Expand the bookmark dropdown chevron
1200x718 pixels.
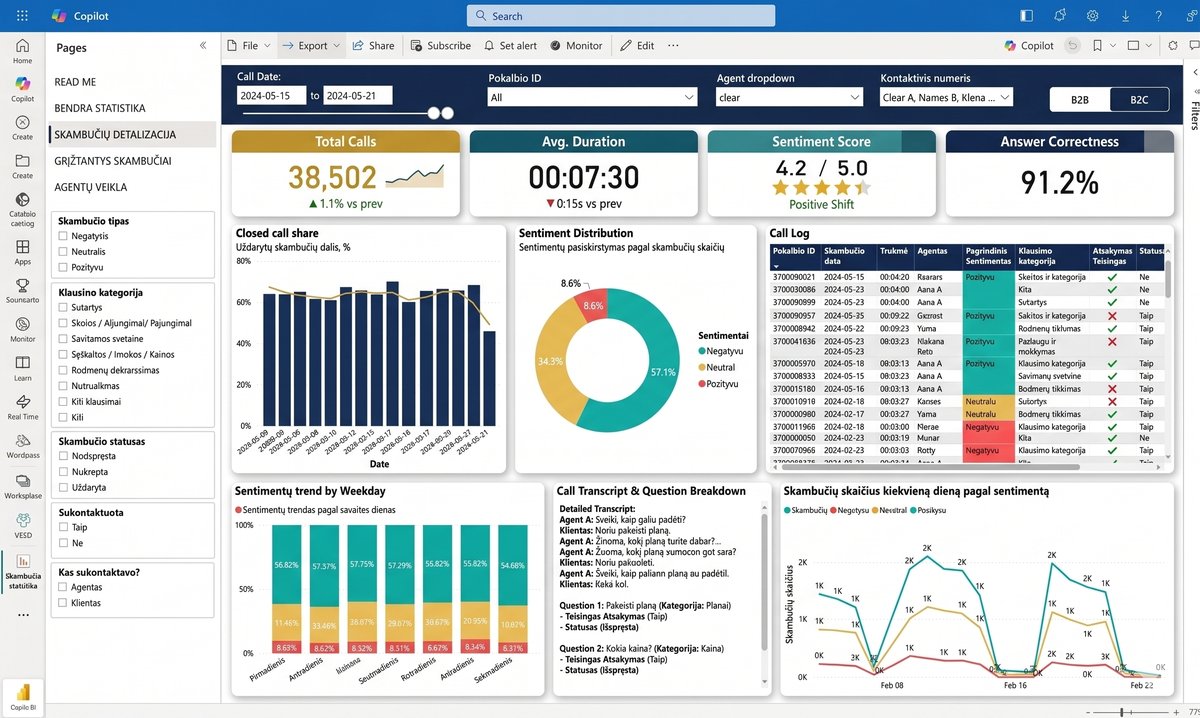pos(1112,45)
